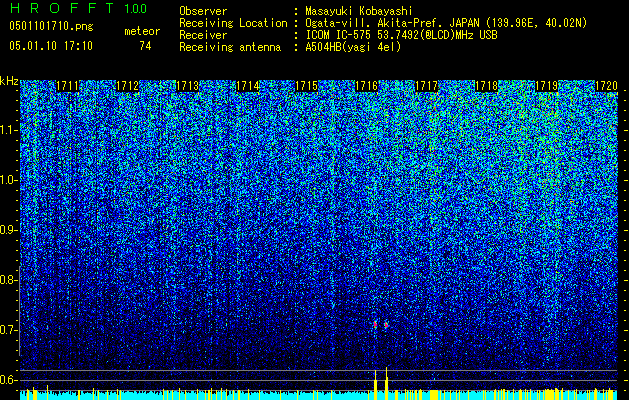The height and width of the screenshot is (400, 629).
Task: Click observer name Masayuki Kobayashi
Action: click(x=359, y=11)
